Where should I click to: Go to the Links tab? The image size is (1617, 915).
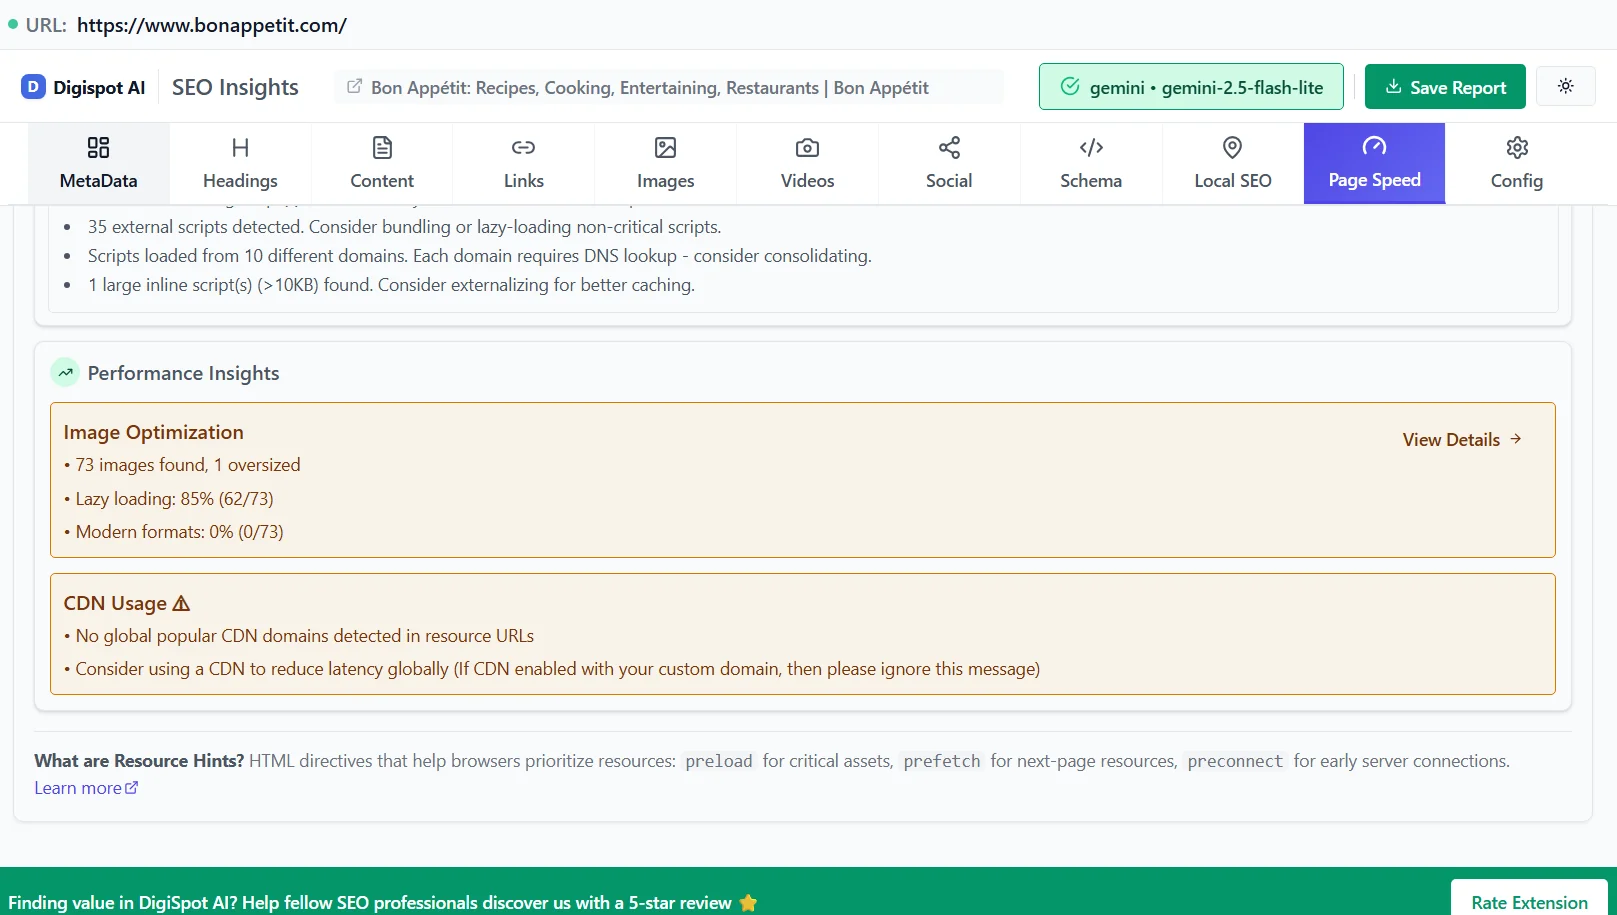pos(524,163)
